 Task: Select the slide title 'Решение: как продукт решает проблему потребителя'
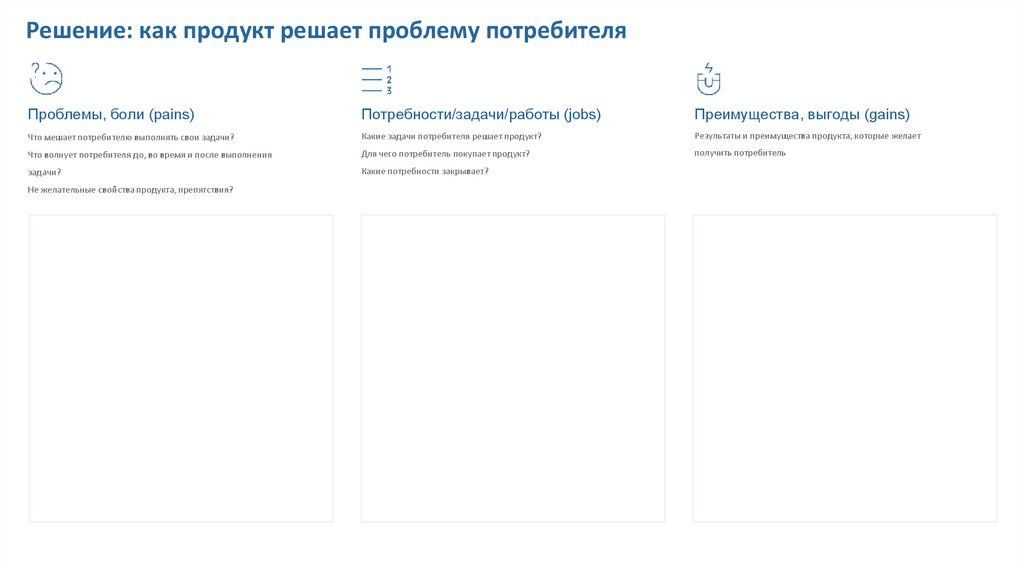pos(326,31)
